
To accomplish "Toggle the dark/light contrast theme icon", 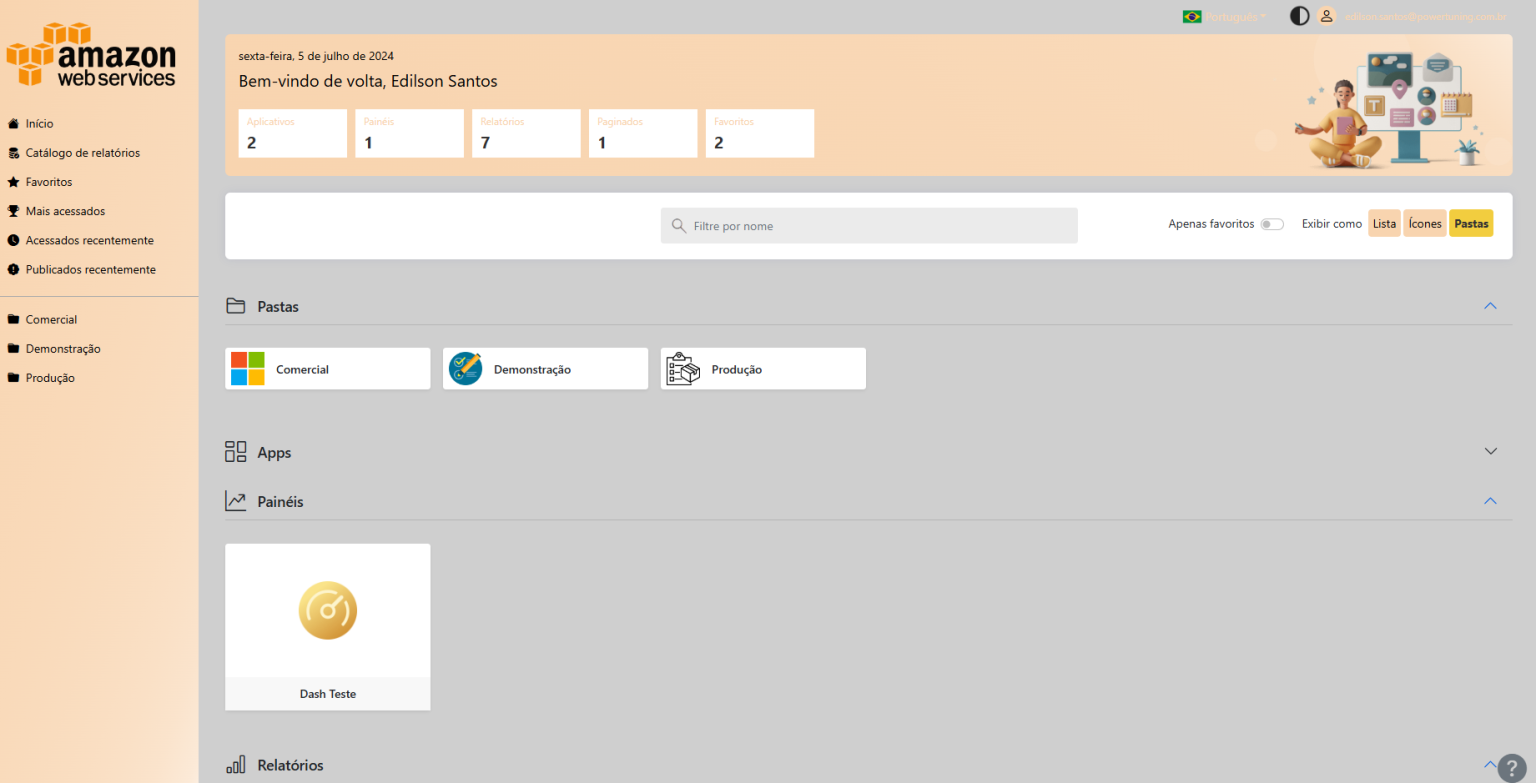I will [x=1299, y=16].
